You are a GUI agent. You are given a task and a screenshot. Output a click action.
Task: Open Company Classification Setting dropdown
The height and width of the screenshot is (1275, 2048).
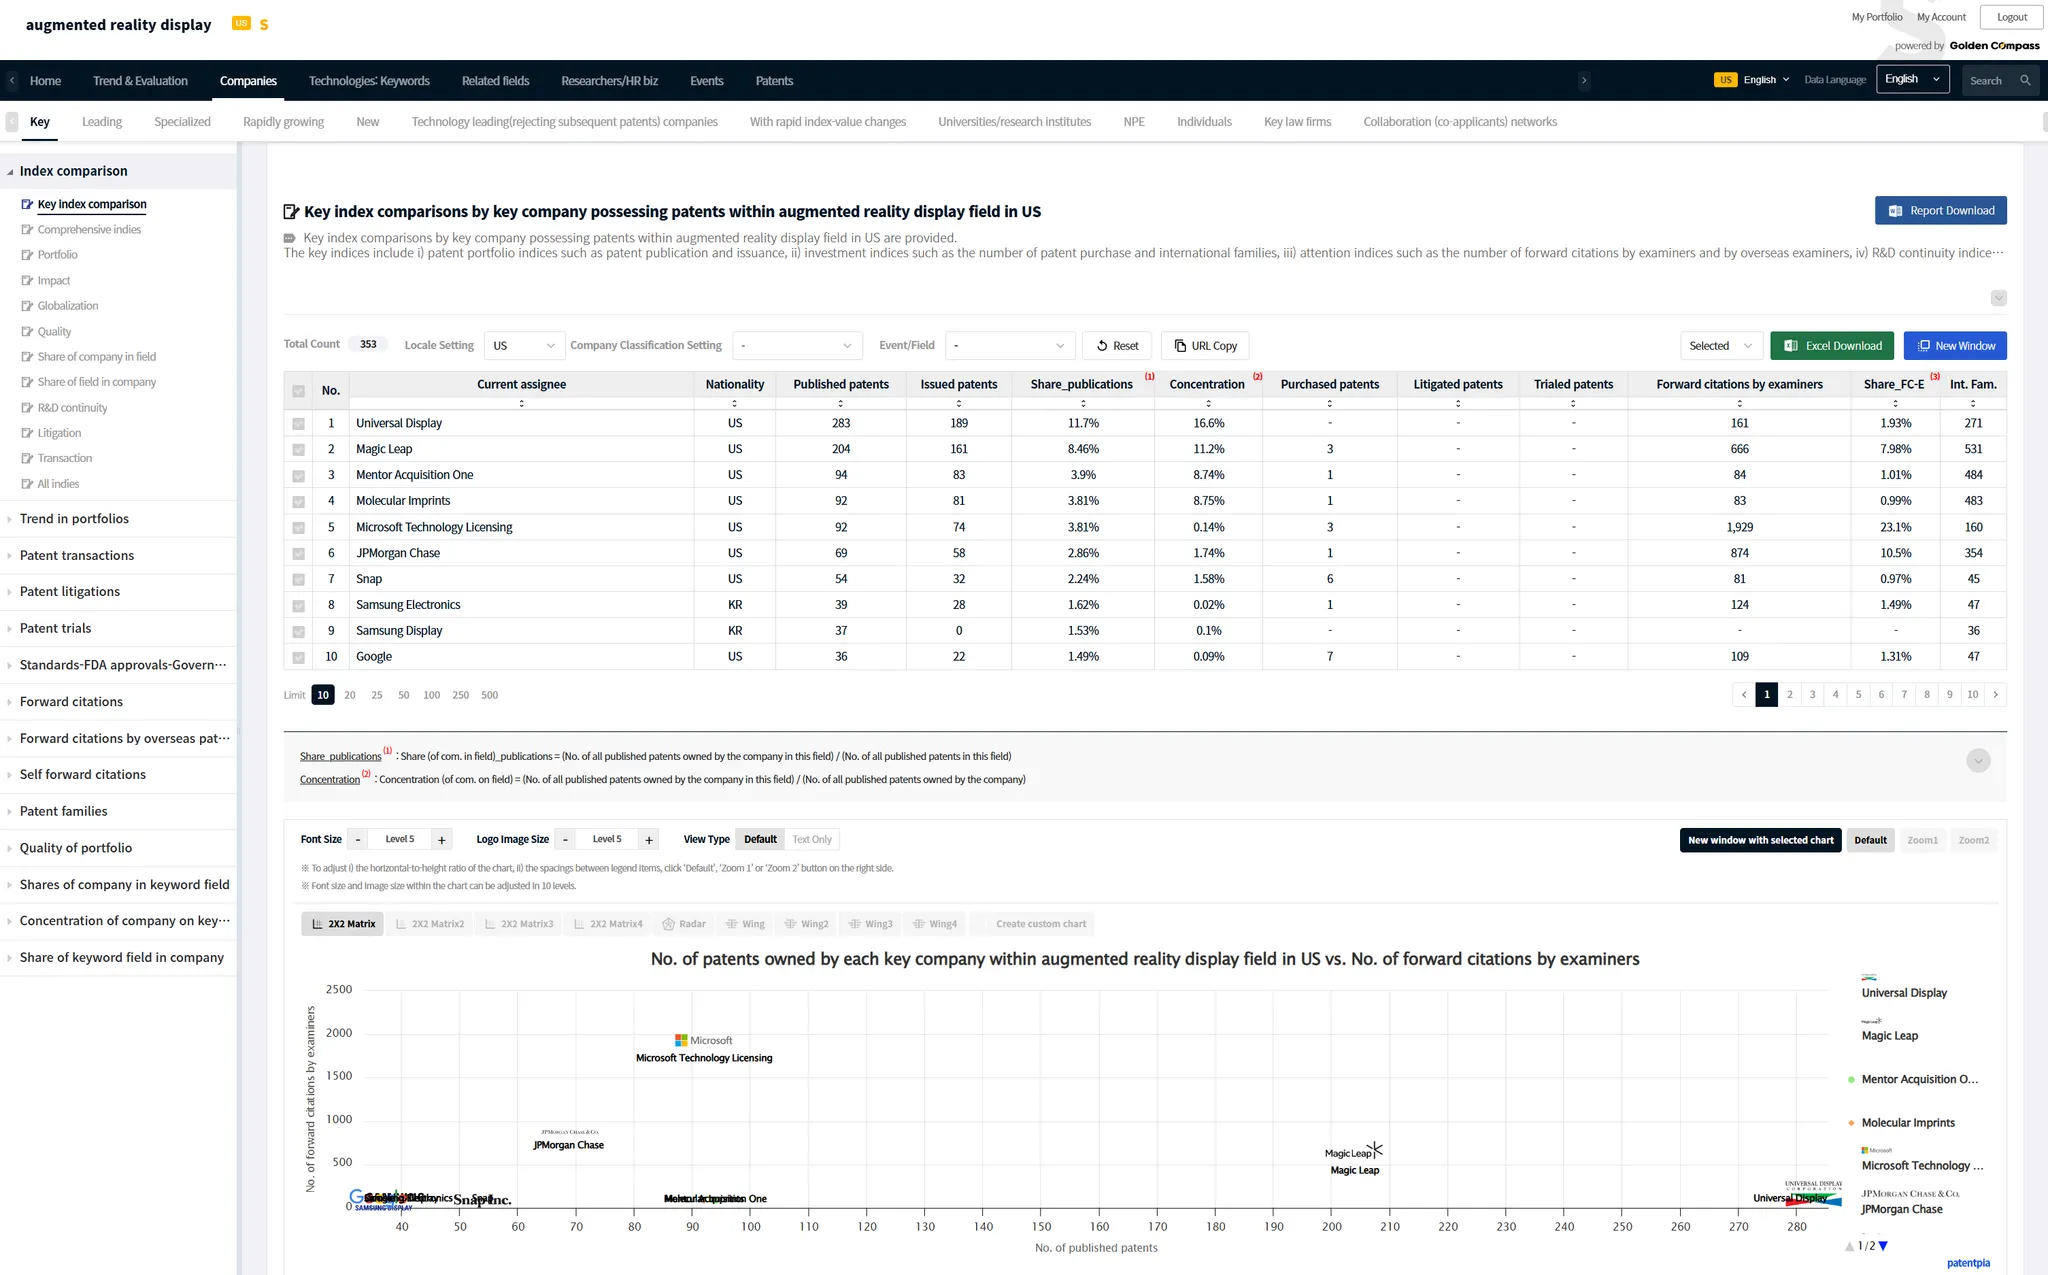[796, 346]
